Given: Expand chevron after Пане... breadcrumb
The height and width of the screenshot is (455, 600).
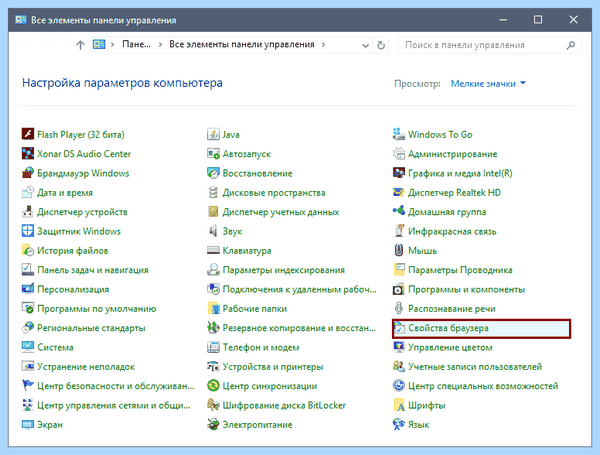Looking at the screenshot, I should (160, 44).
